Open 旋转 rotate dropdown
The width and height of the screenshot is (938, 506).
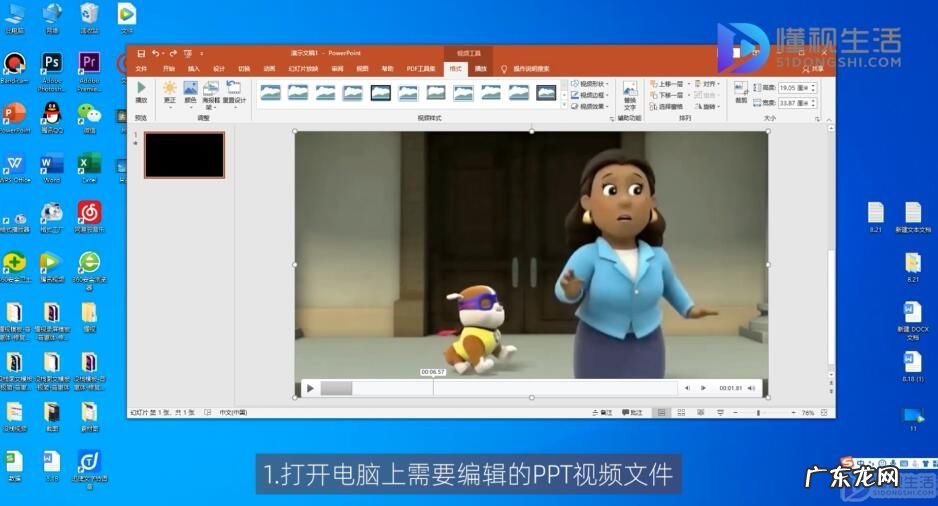tap(708, 106)
